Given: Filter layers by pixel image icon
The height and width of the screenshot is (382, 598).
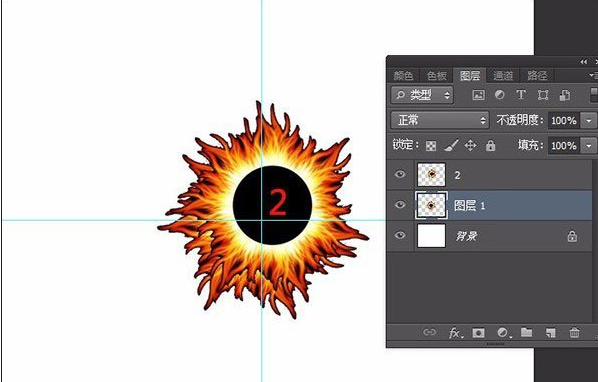Looking at the screenshot, I should [x=478, y=95].
